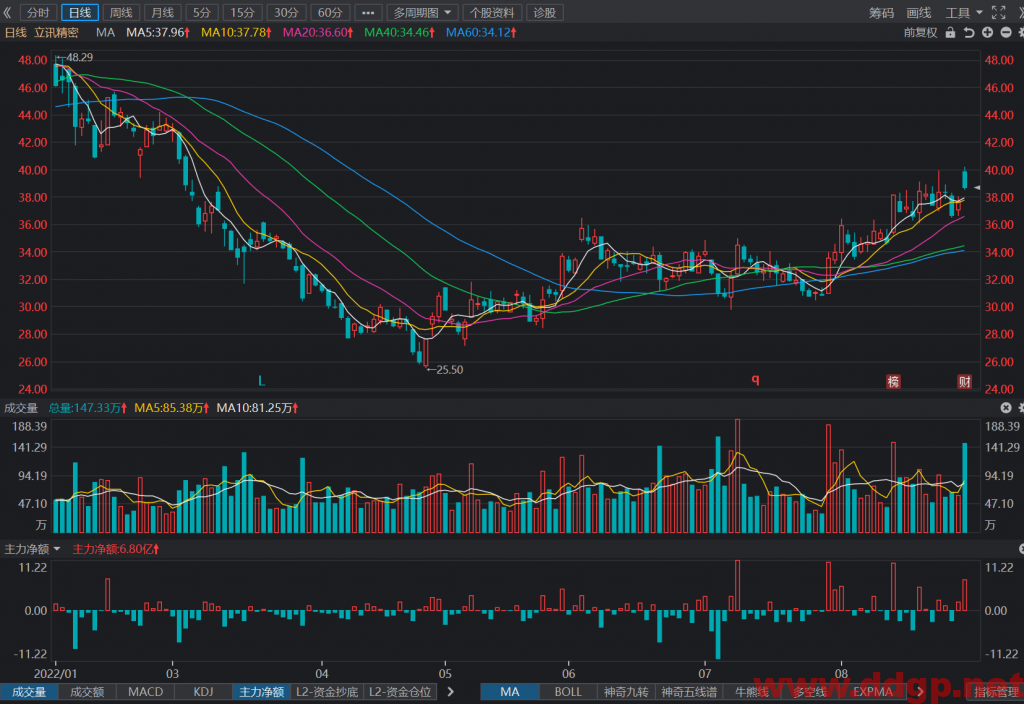1024x704 pixels.
Task: Click the green MA40:34.46 legend
Action: click(399, 33)
